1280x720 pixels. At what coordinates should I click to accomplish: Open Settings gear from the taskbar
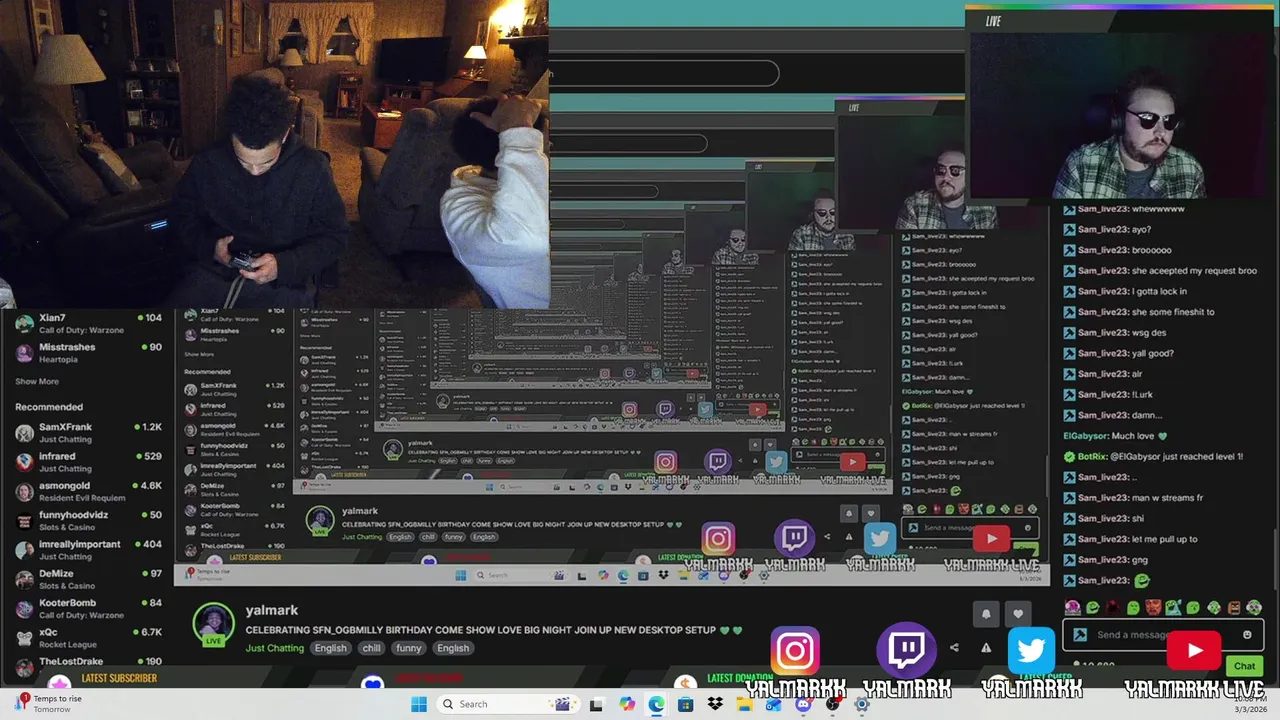point(861,704)
